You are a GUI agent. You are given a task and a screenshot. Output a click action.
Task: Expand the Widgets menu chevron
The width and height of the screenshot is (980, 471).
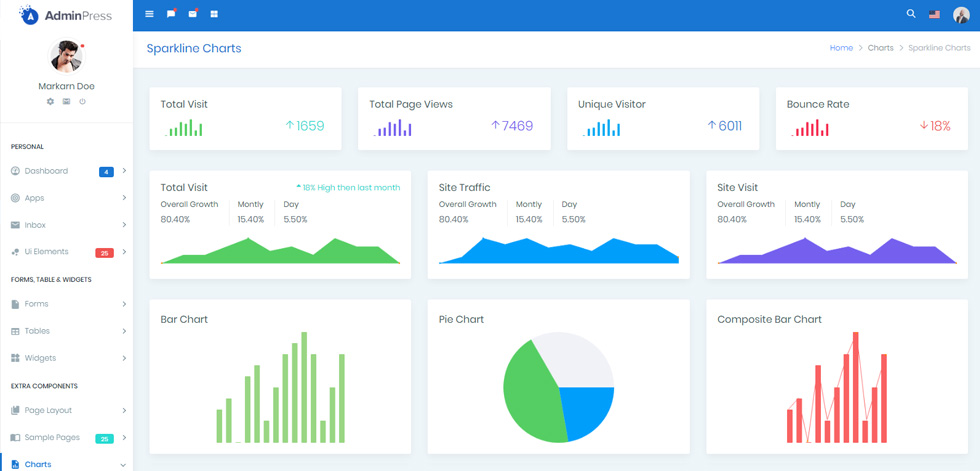click(x=124, y=358)
